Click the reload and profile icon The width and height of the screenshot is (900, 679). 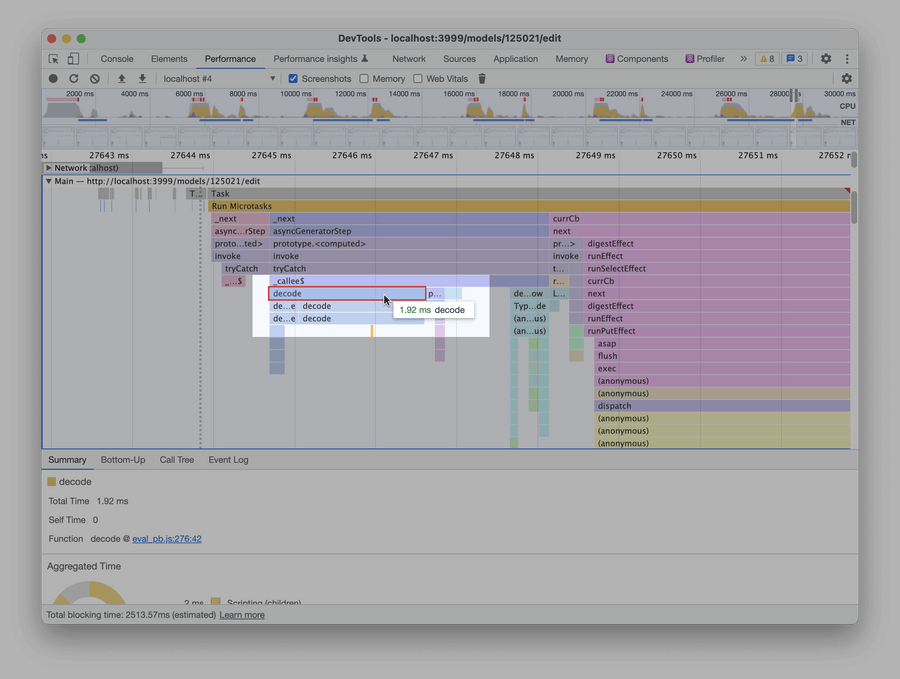click(x=73, y=79)
